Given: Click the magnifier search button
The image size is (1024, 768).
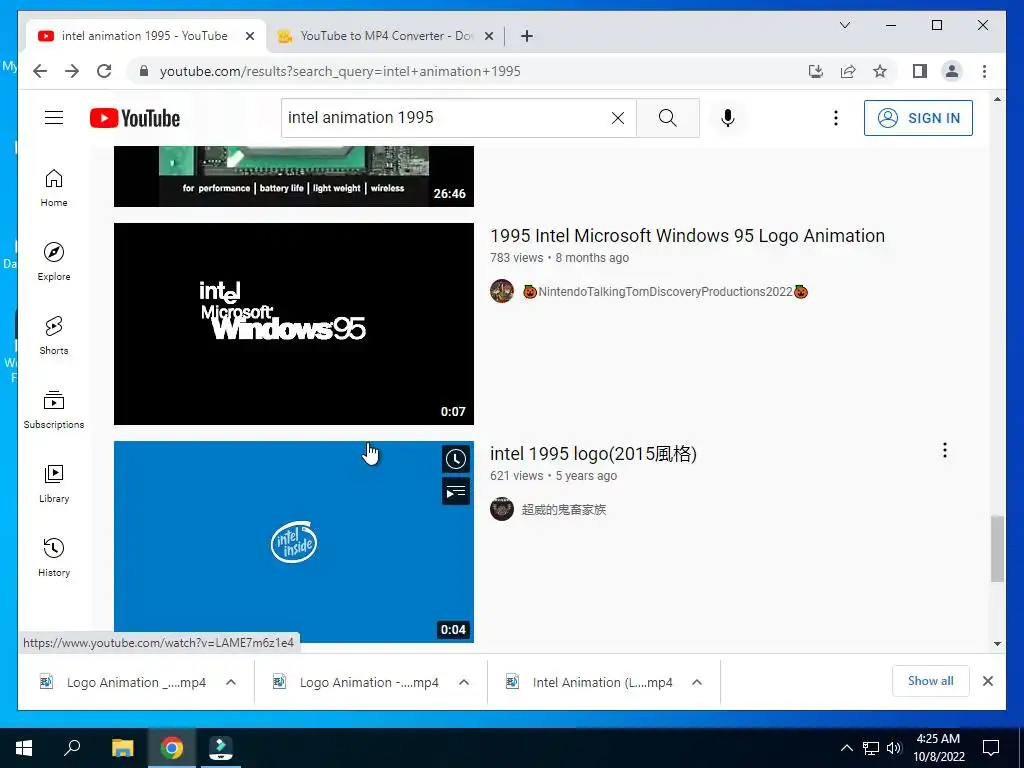Looking at the screenshot, I should coord(667,118).
